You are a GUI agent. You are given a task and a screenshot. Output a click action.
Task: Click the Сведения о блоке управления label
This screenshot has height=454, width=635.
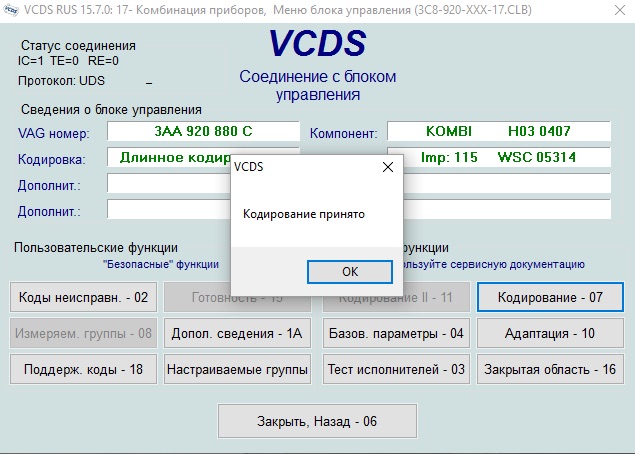[111, 109]
